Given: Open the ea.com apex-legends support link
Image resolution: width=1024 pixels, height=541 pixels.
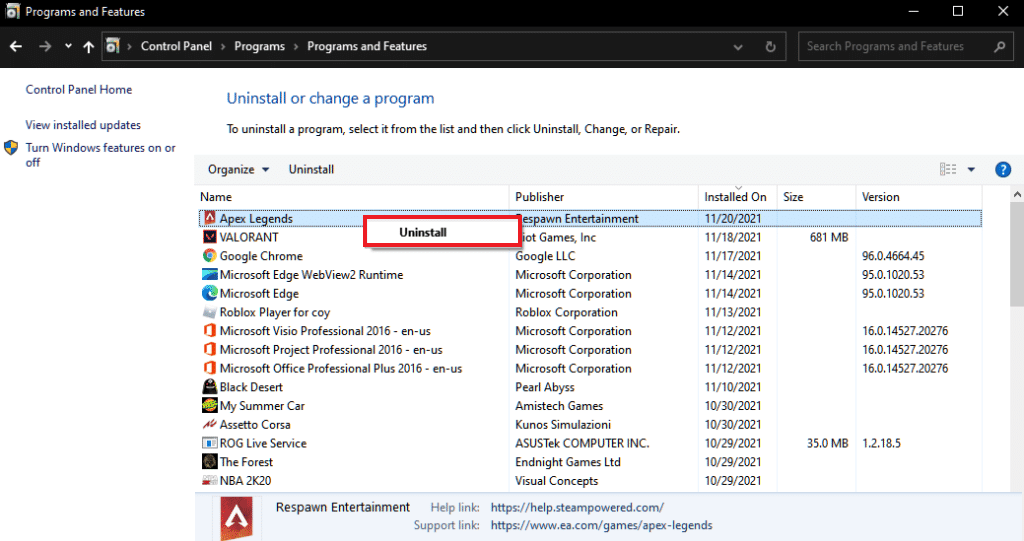Looking at the screenshot, I should click(601, 525).
